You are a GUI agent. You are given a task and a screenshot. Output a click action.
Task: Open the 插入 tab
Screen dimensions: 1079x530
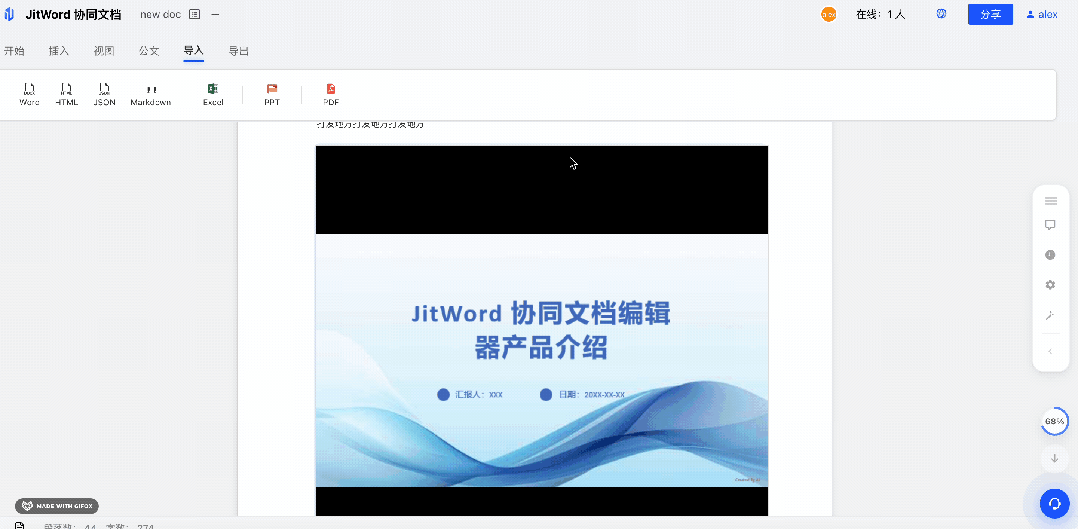(x=59, y=51)
